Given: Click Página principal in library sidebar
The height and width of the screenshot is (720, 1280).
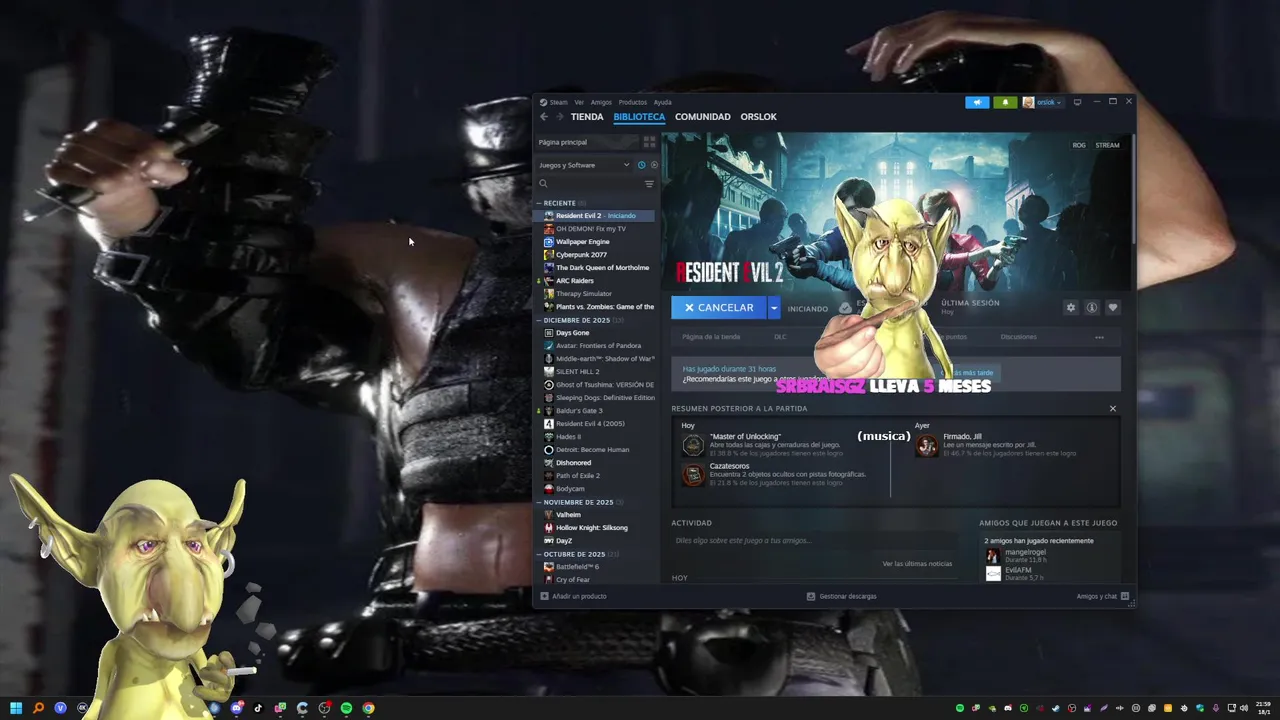Looking at the screenshot, I should [x=587, y=142].
